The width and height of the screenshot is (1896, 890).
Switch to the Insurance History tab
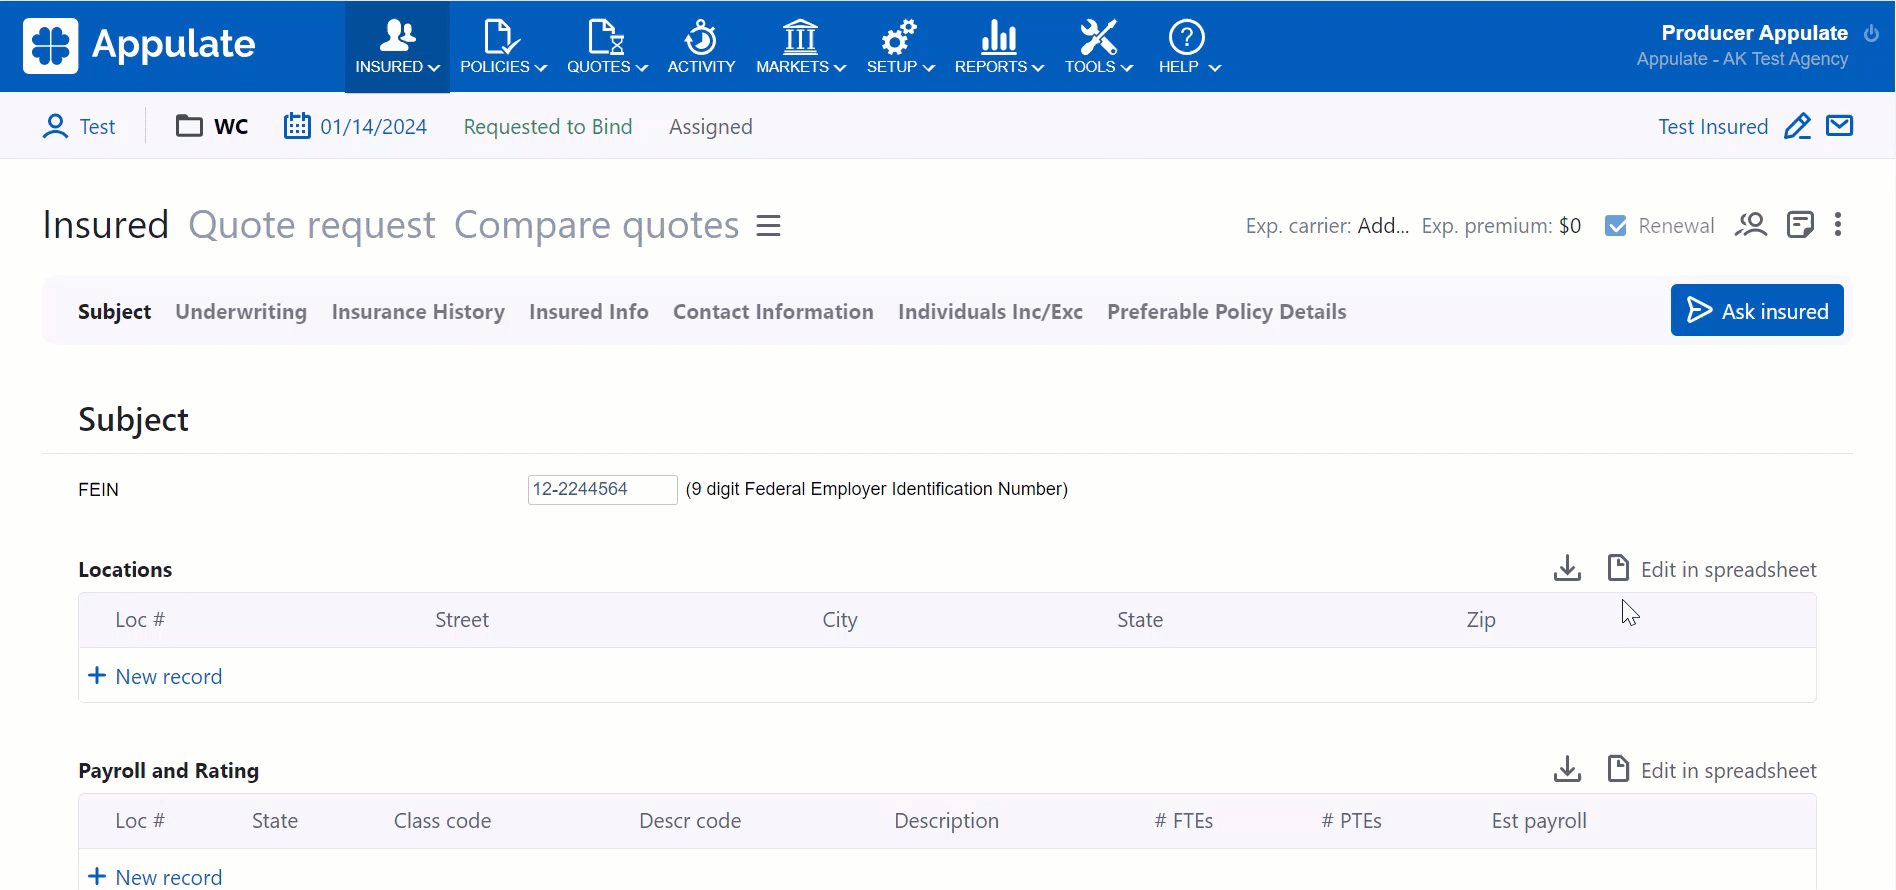pyautogui.click(x=418, y=312)
